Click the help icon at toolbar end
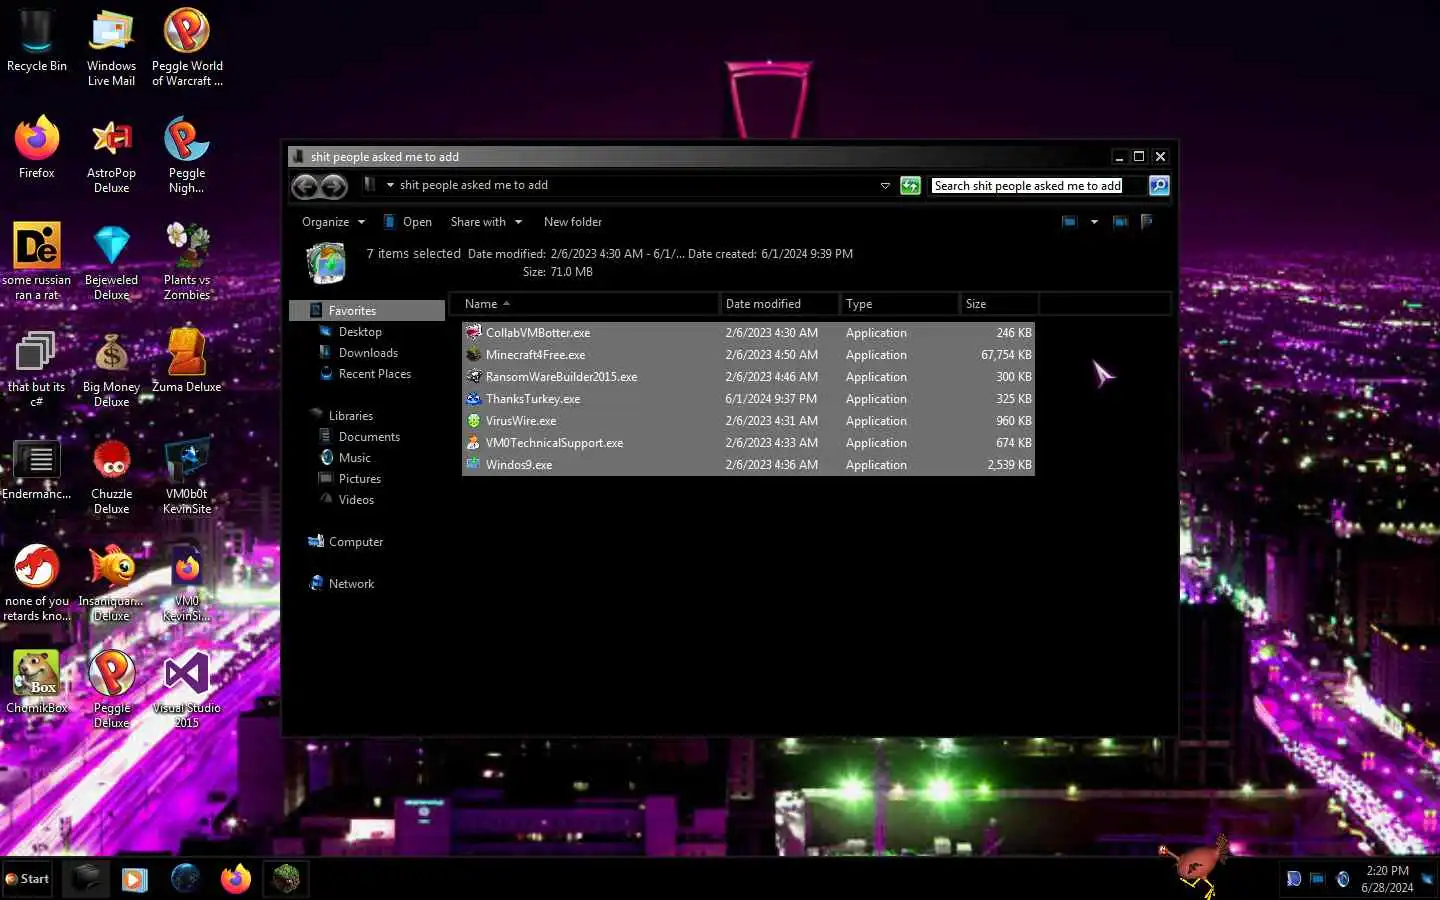 [x=1147, y=222]
